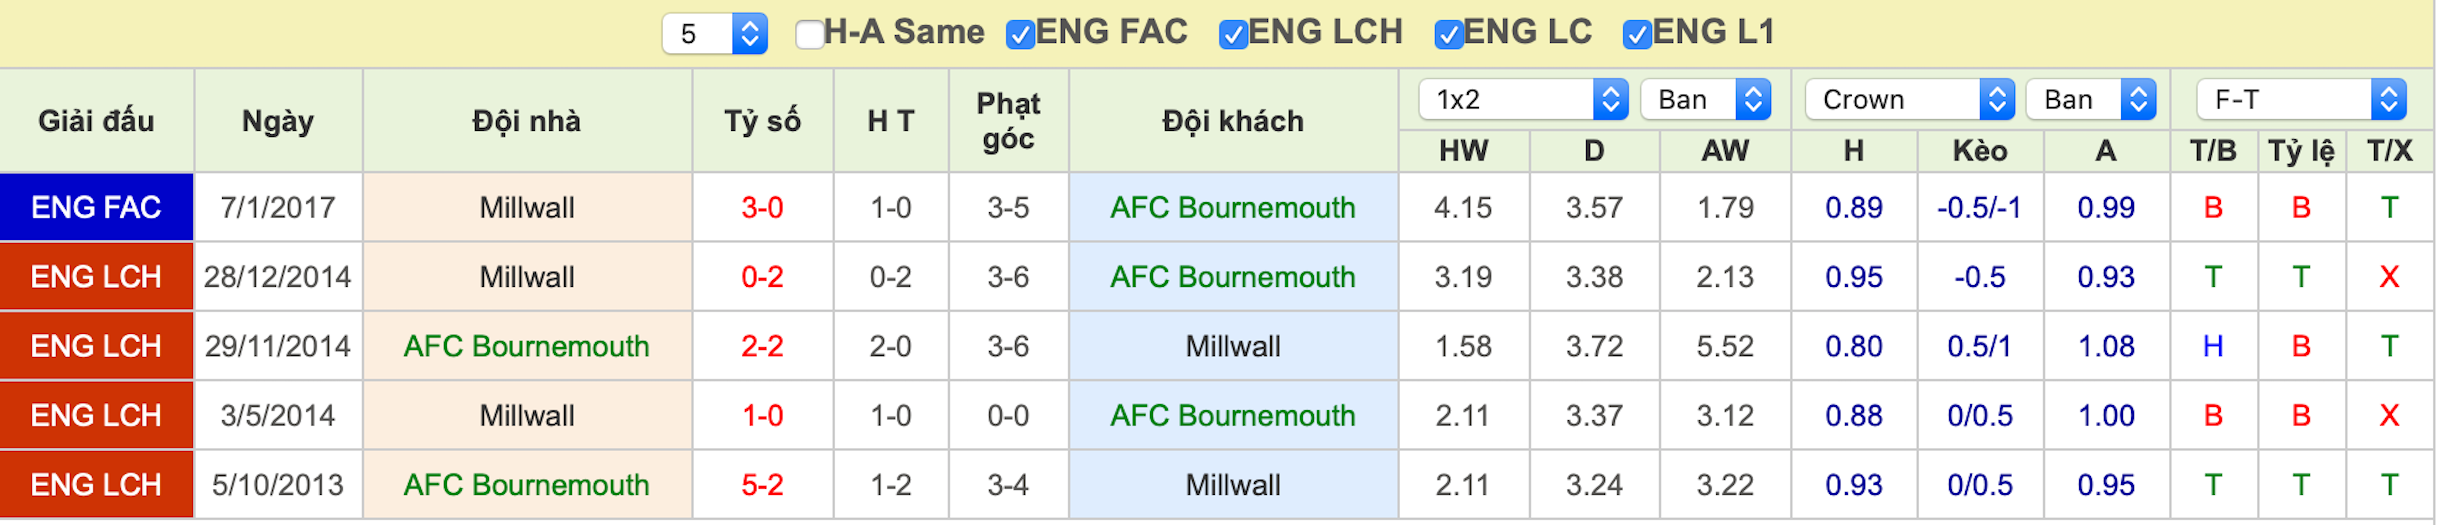Open the 5-2 score from 5/10/2013
2438x525 pixels.
click(762, 485)
